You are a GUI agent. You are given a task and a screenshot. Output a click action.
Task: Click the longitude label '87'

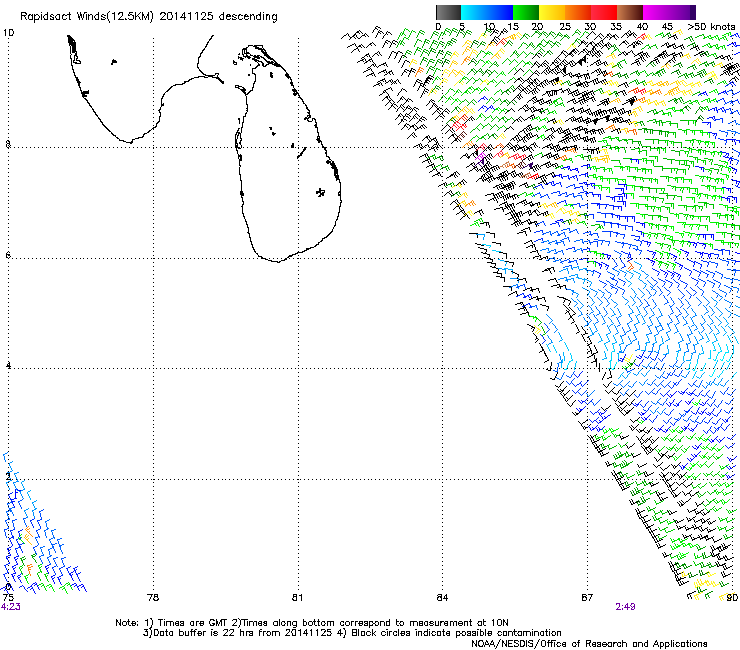[587, 598]
